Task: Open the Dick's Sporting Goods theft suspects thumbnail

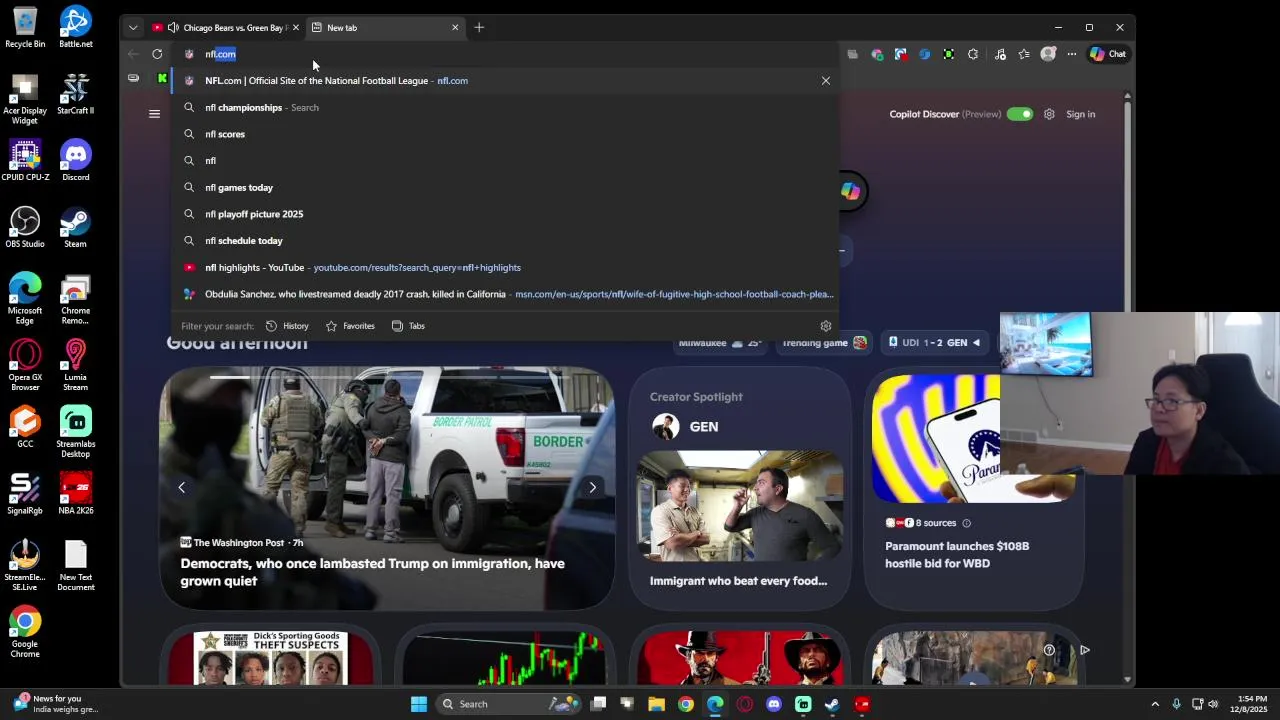Action: tap(270, 657)
